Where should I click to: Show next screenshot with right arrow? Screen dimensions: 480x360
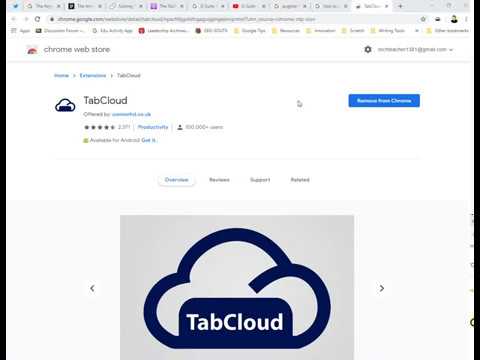click(382, 288)
